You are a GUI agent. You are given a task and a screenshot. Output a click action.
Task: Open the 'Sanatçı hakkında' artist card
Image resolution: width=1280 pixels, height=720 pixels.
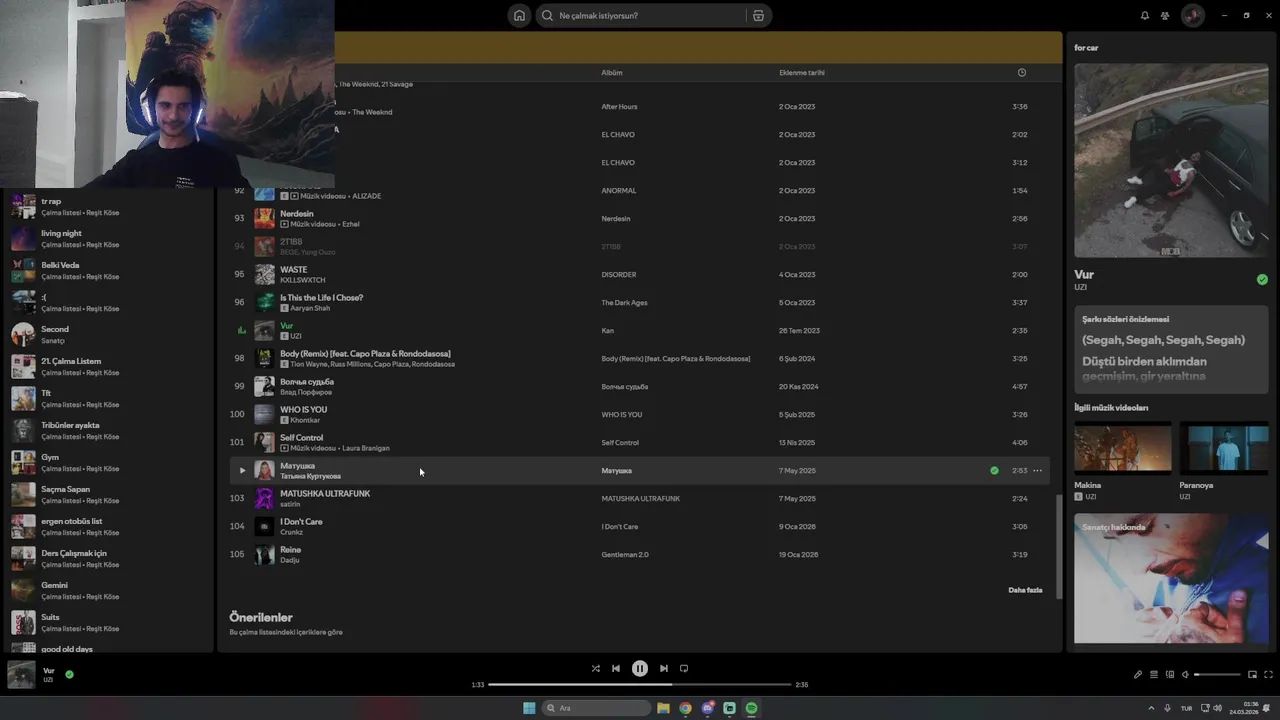1171,579
